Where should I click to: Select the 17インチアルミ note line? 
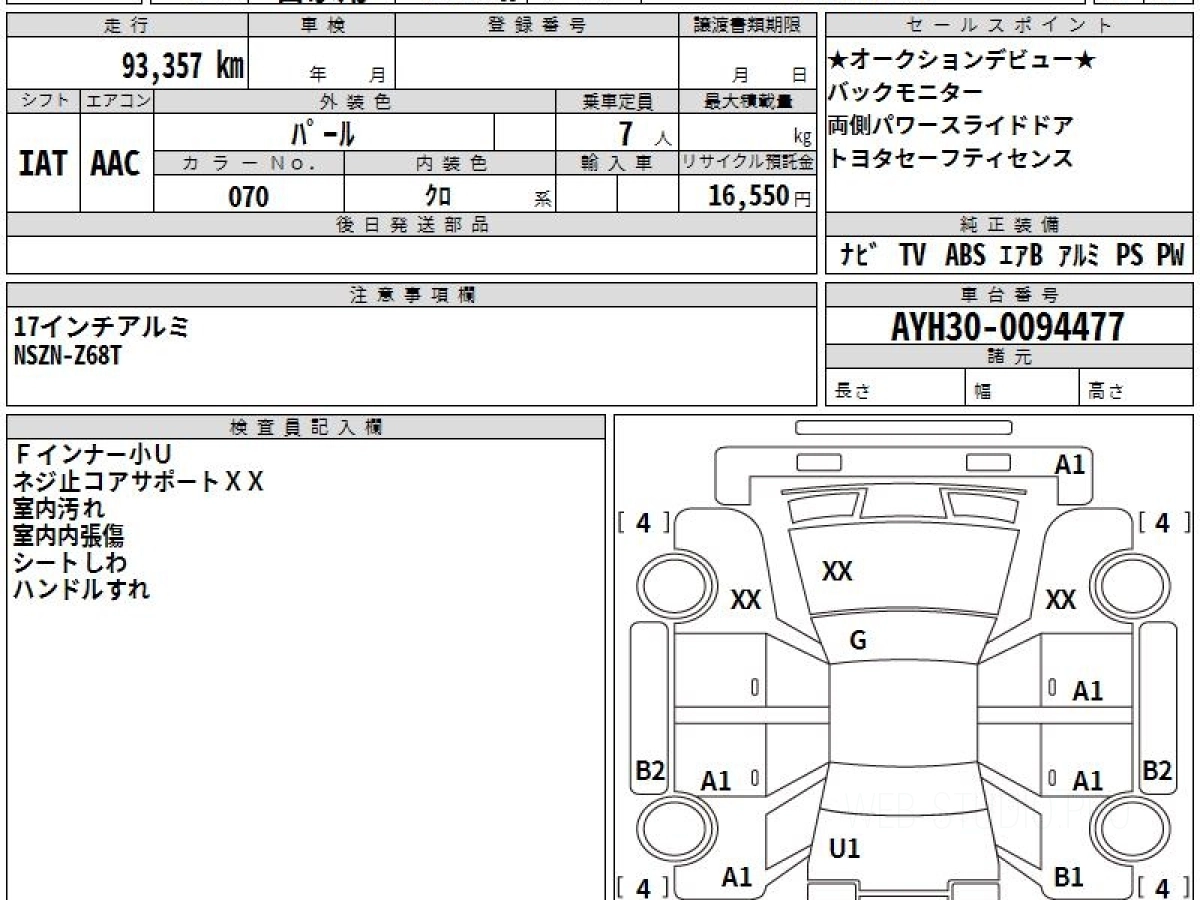click(101, 326)
